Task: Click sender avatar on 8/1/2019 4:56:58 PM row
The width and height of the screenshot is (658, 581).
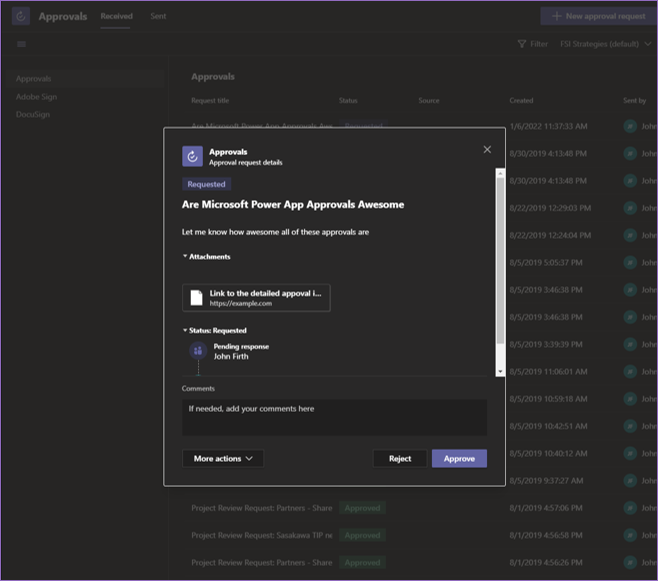Action: point(630,535)
